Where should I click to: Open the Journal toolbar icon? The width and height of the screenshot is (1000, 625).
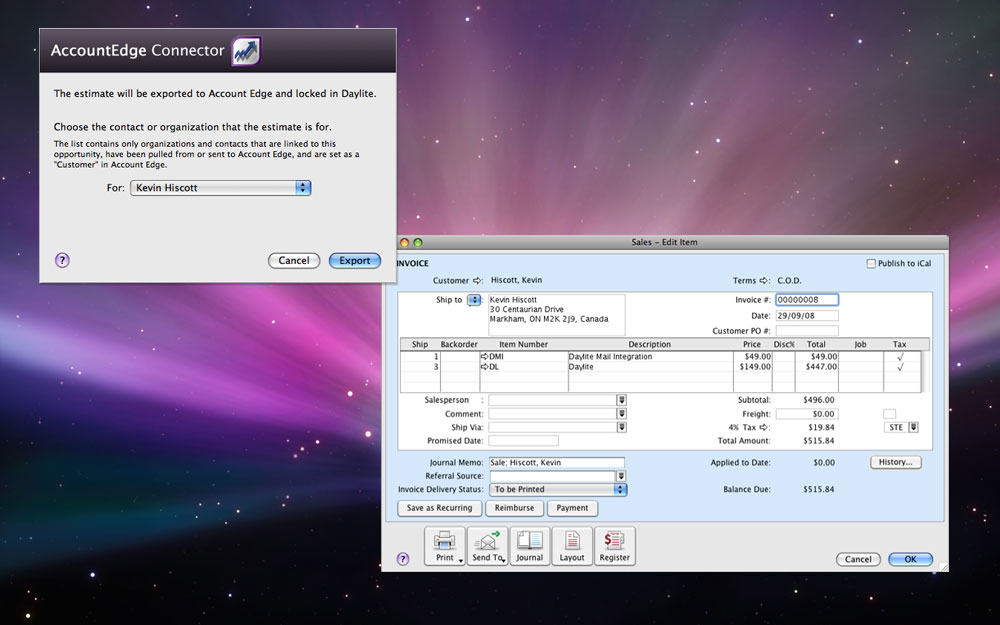pos(529,546)
